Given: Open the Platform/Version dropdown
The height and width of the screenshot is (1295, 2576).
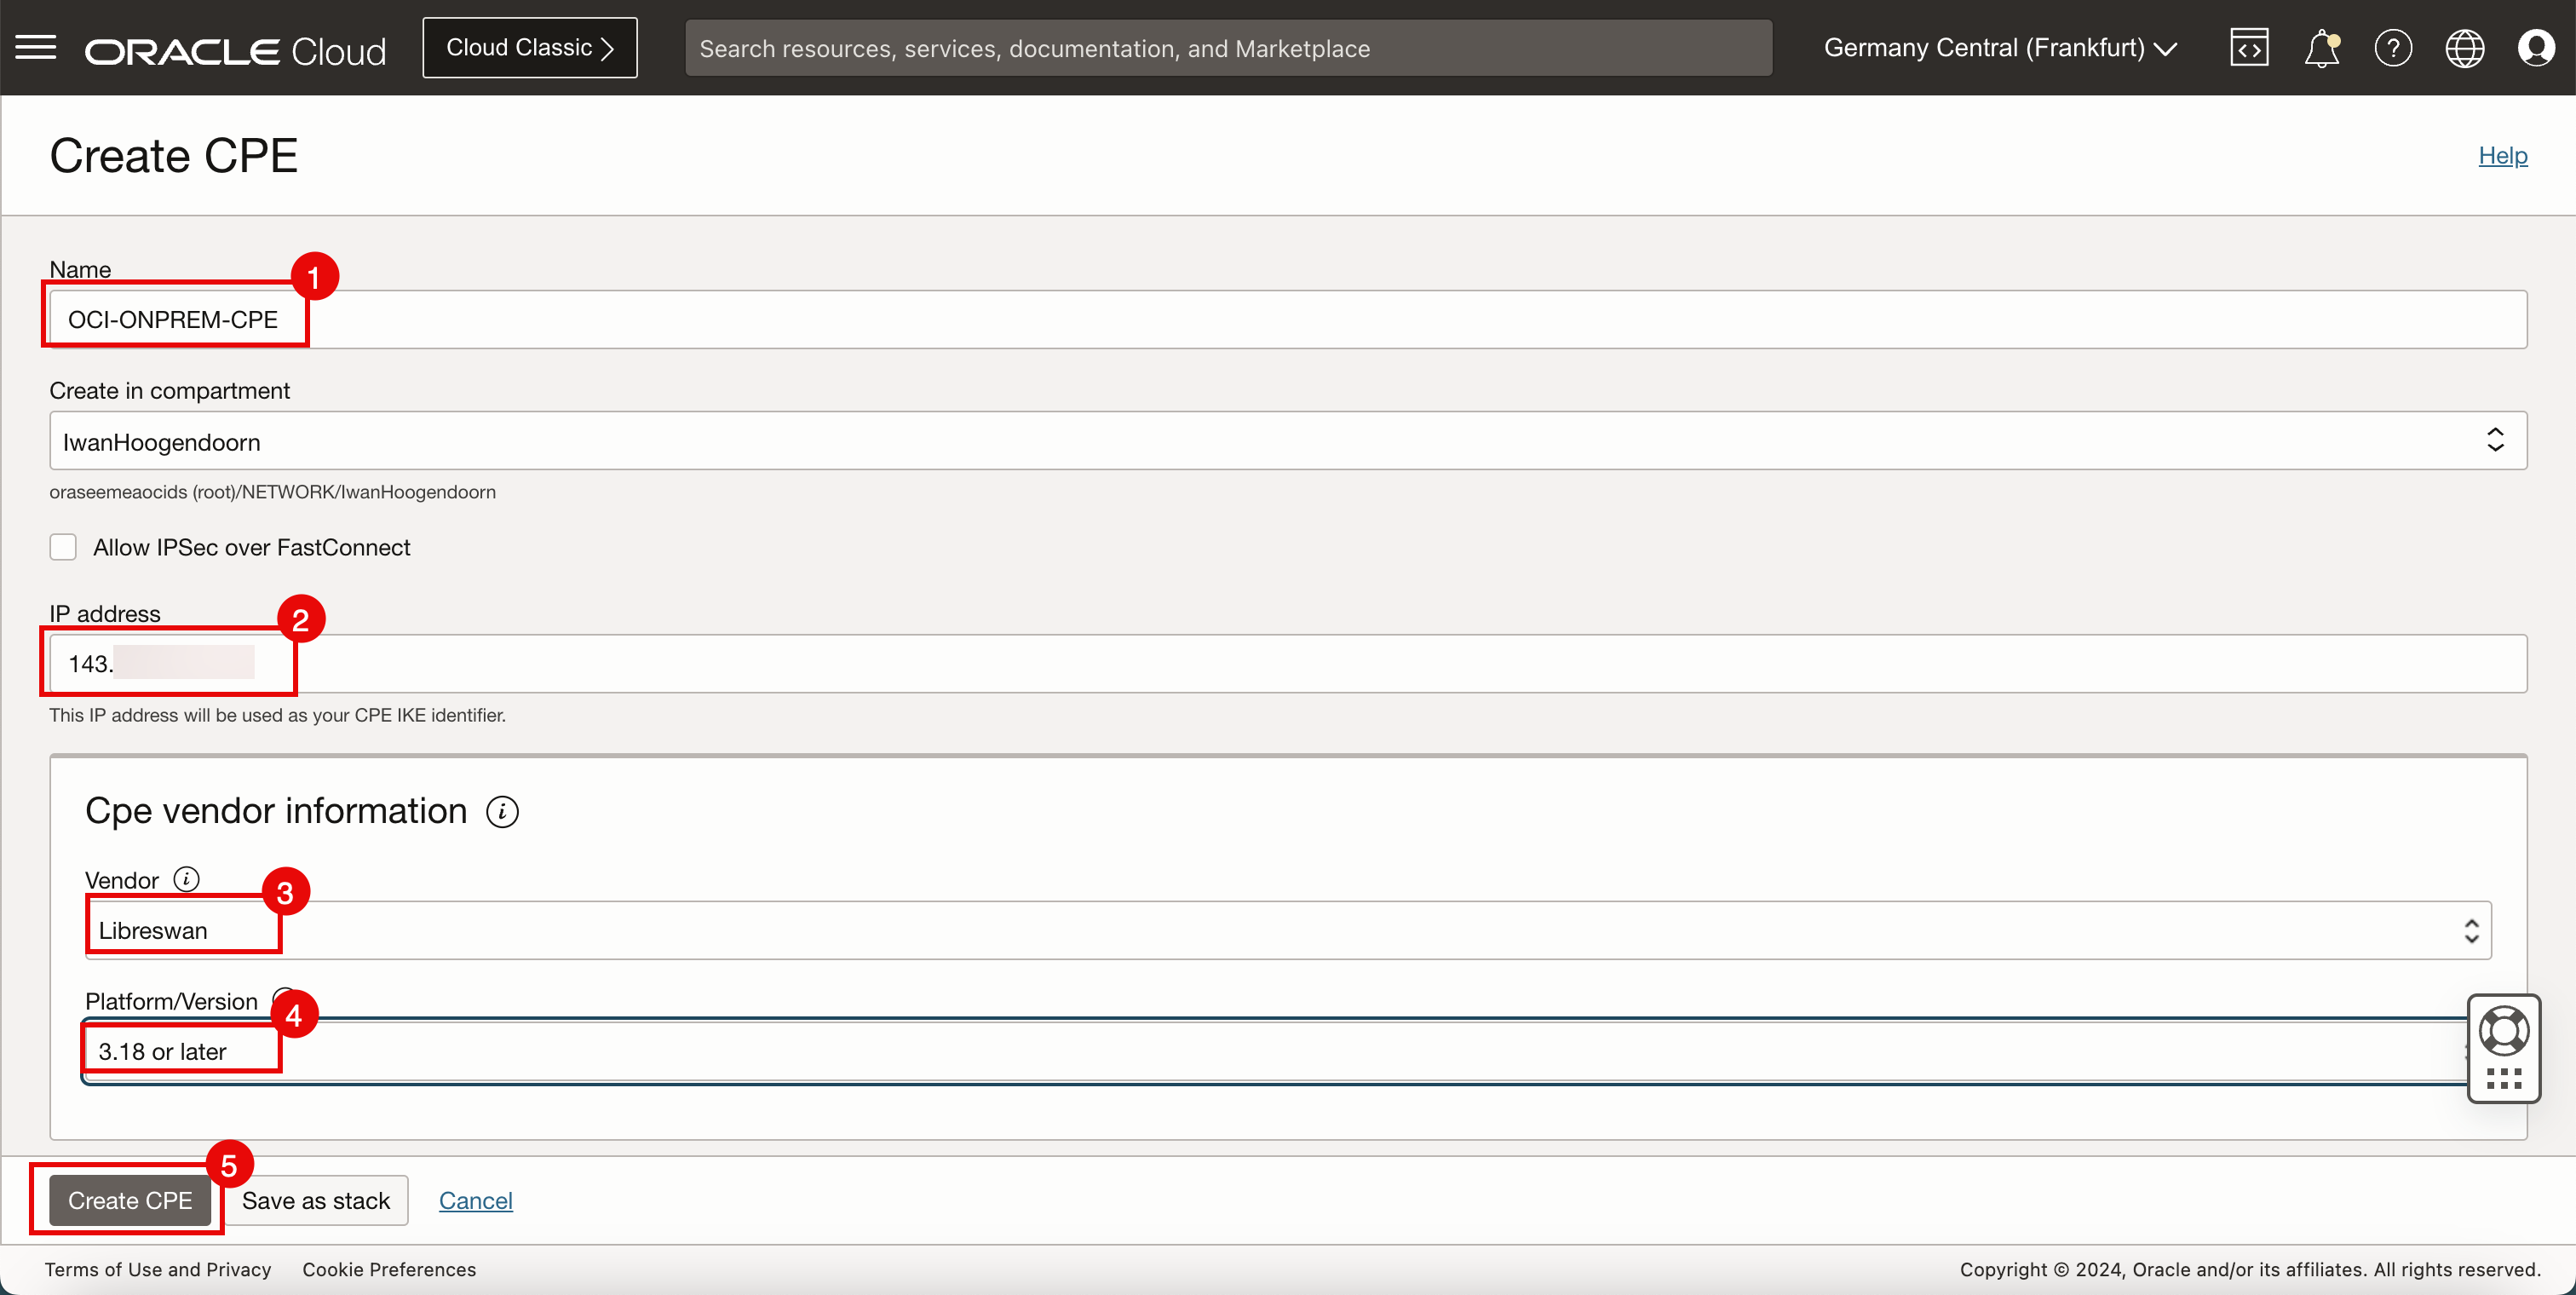Looking at the screenshot, I should tap(1270, 1051).
